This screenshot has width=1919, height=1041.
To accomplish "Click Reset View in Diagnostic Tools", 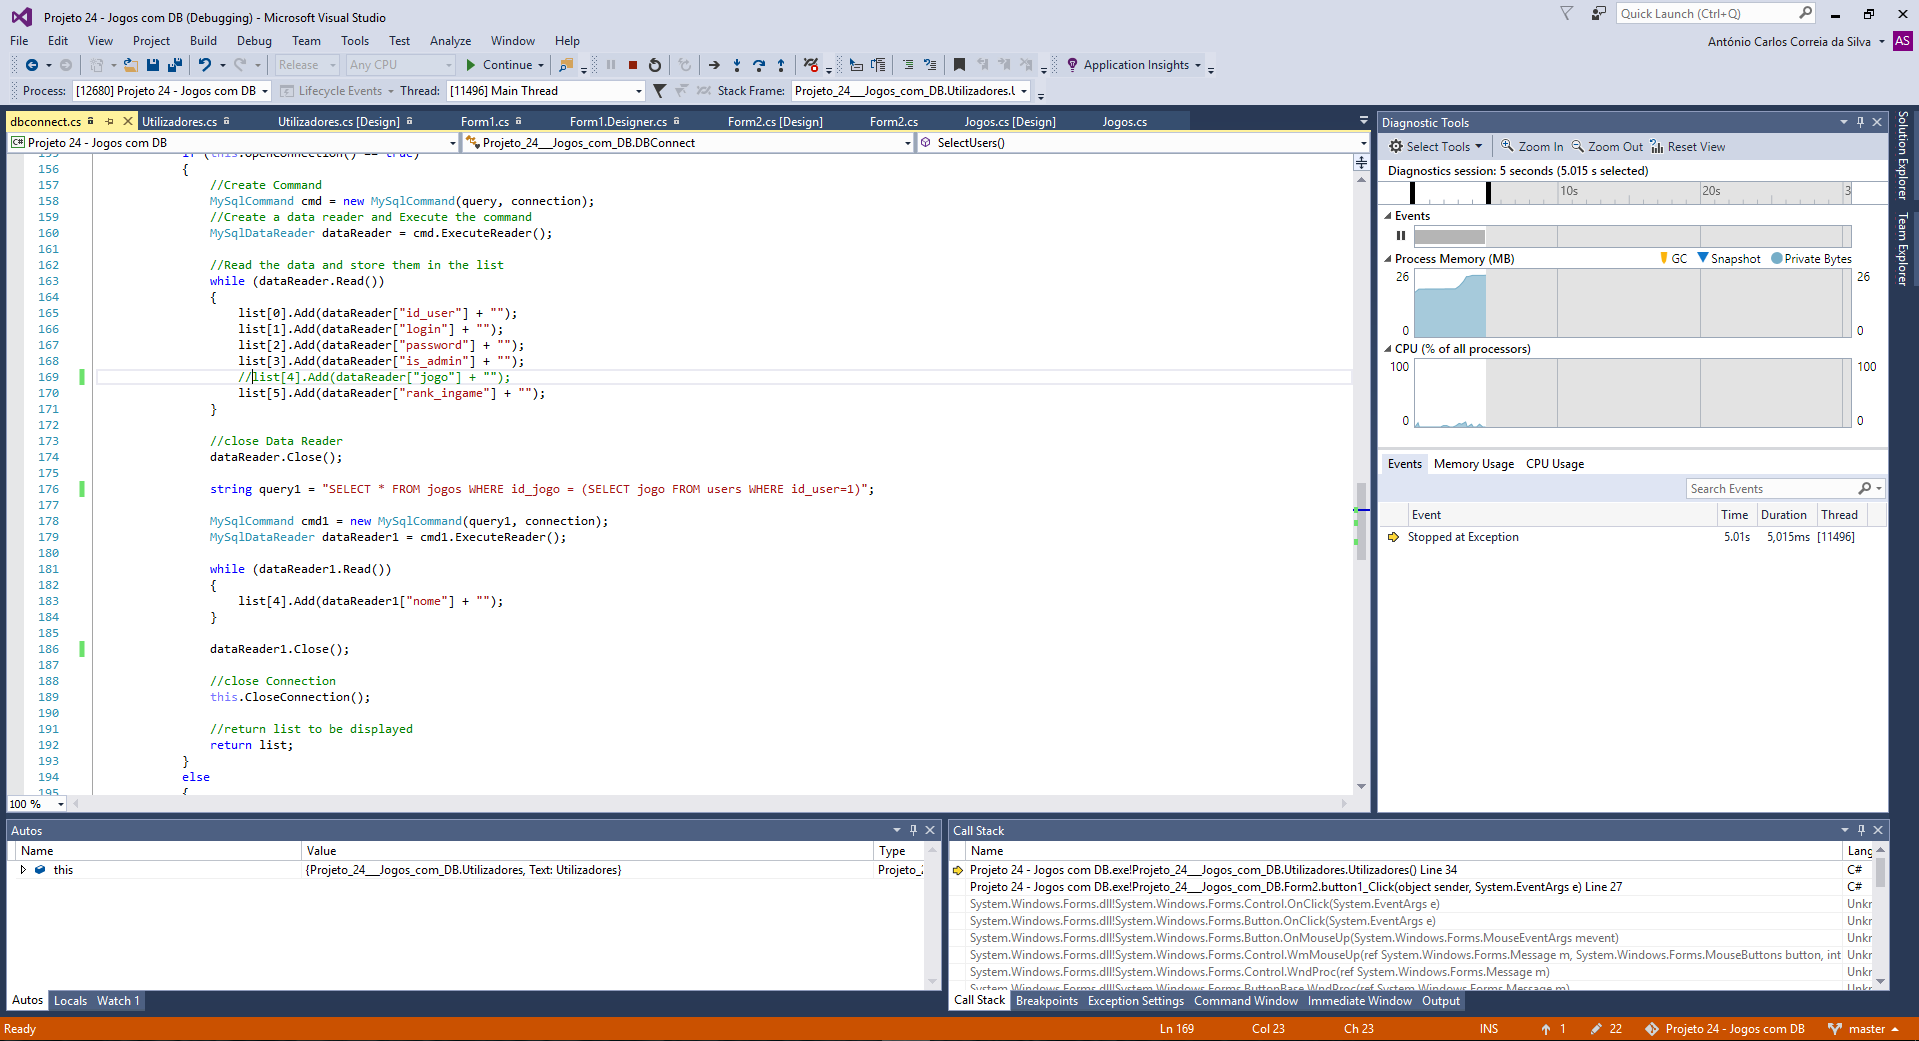I will pyautogui.click(x=1688, y=146).
